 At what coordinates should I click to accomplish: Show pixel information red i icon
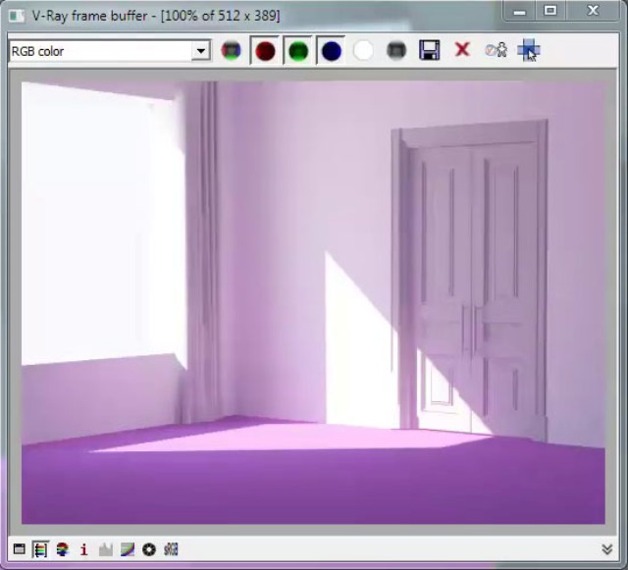84,549
